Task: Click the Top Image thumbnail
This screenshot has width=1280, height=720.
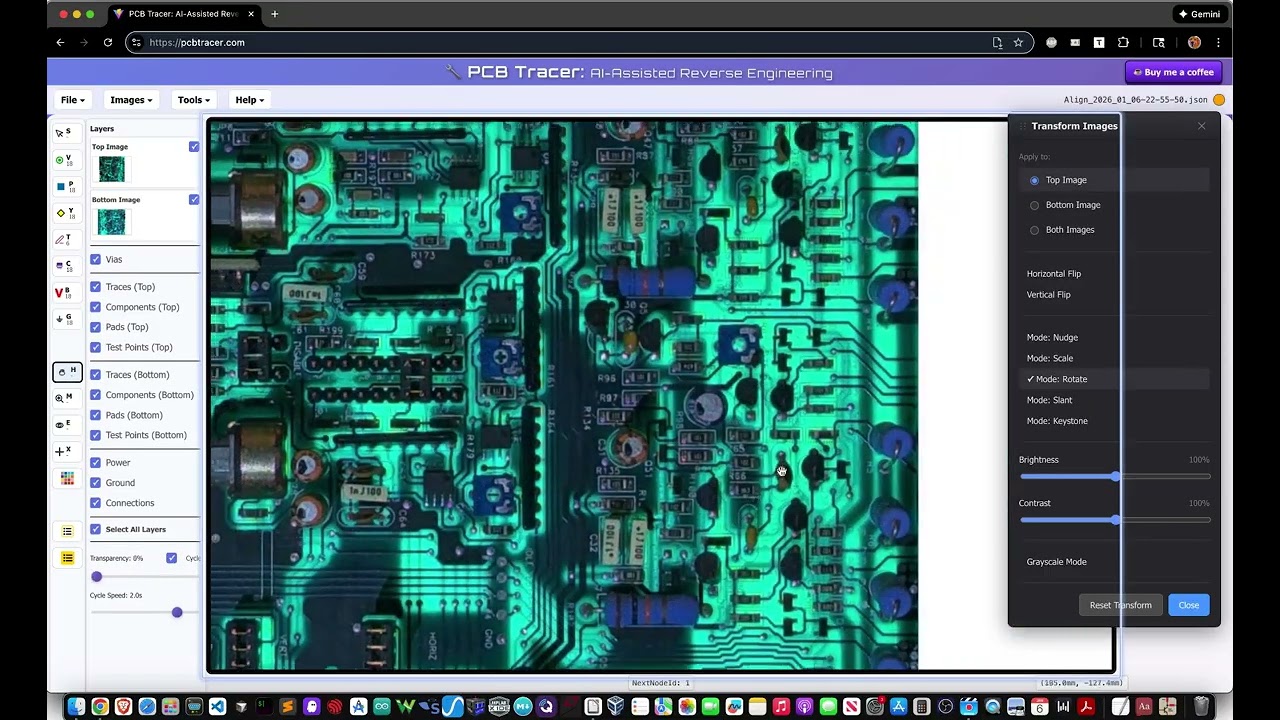Action: pyautogui.click(x=112, y=169)
